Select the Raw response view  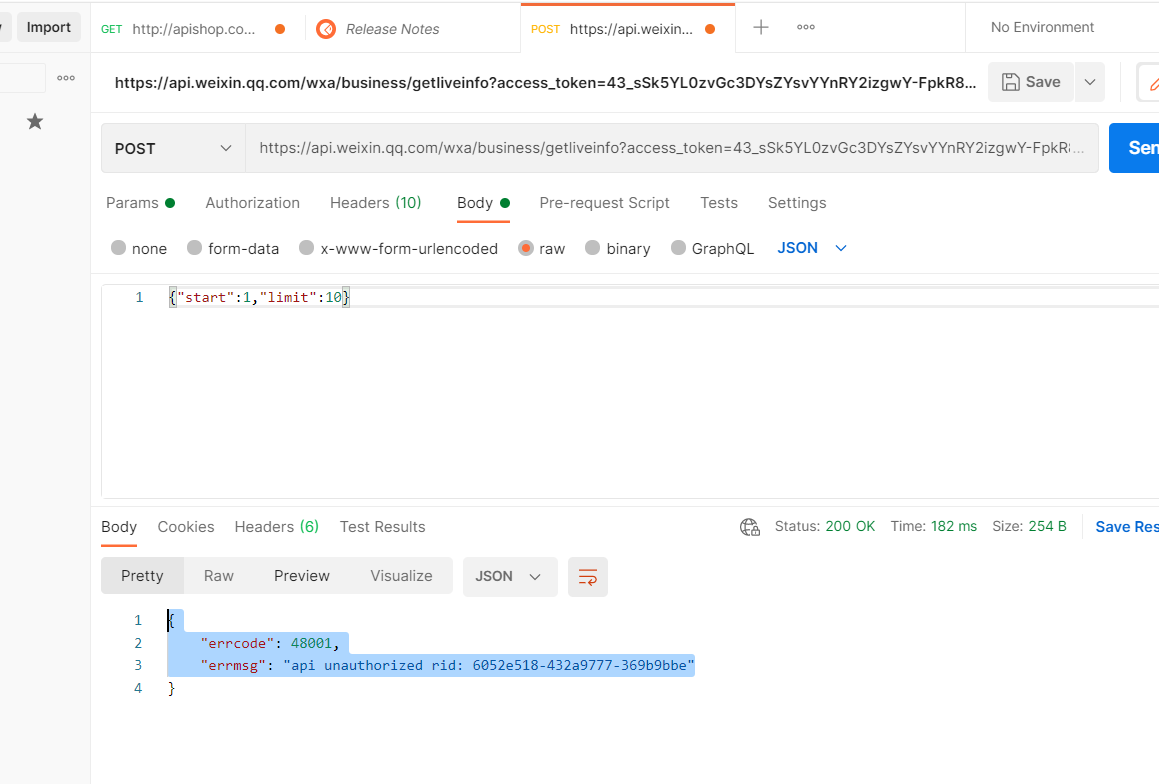coord(219,576)
